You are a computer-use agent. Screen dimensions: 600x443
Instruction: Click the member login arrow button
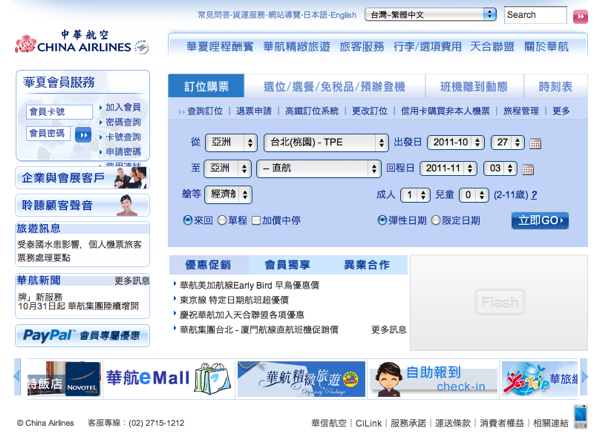pyautogui.click(x=83, y=135)
